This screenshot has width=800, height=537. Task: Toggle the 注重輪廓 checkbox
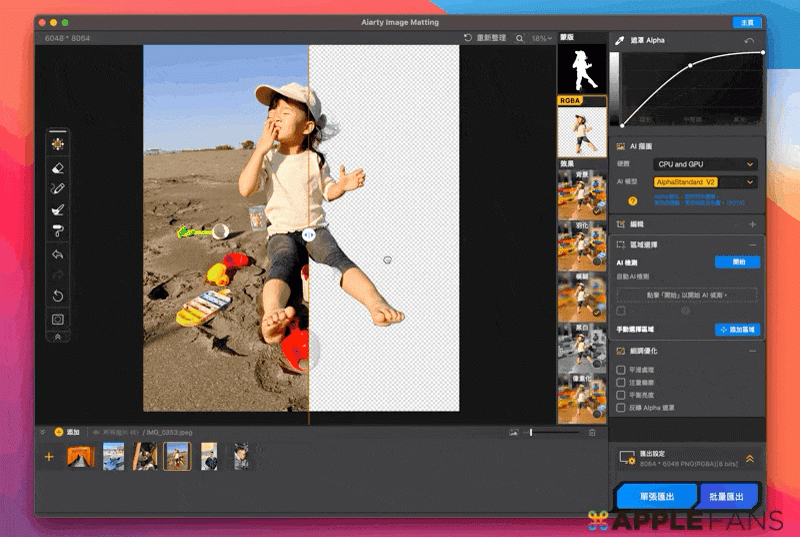(621, 382)
